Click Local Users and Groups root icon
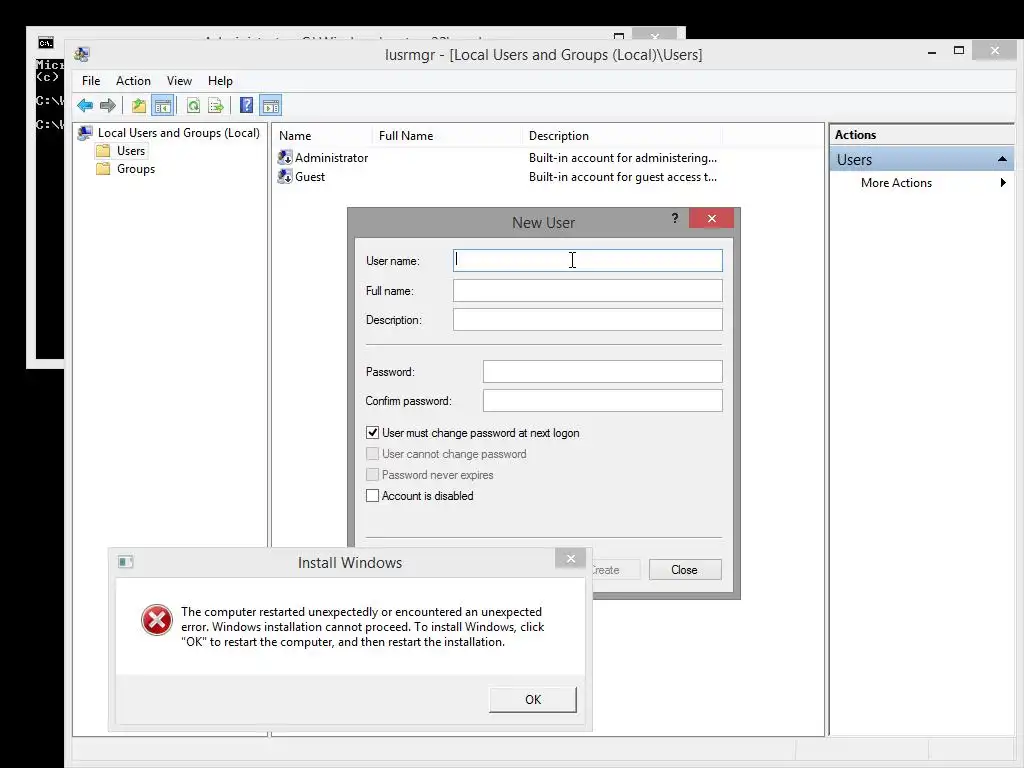The height and width of the screenshot is (768, 1024). pos(85,133)
